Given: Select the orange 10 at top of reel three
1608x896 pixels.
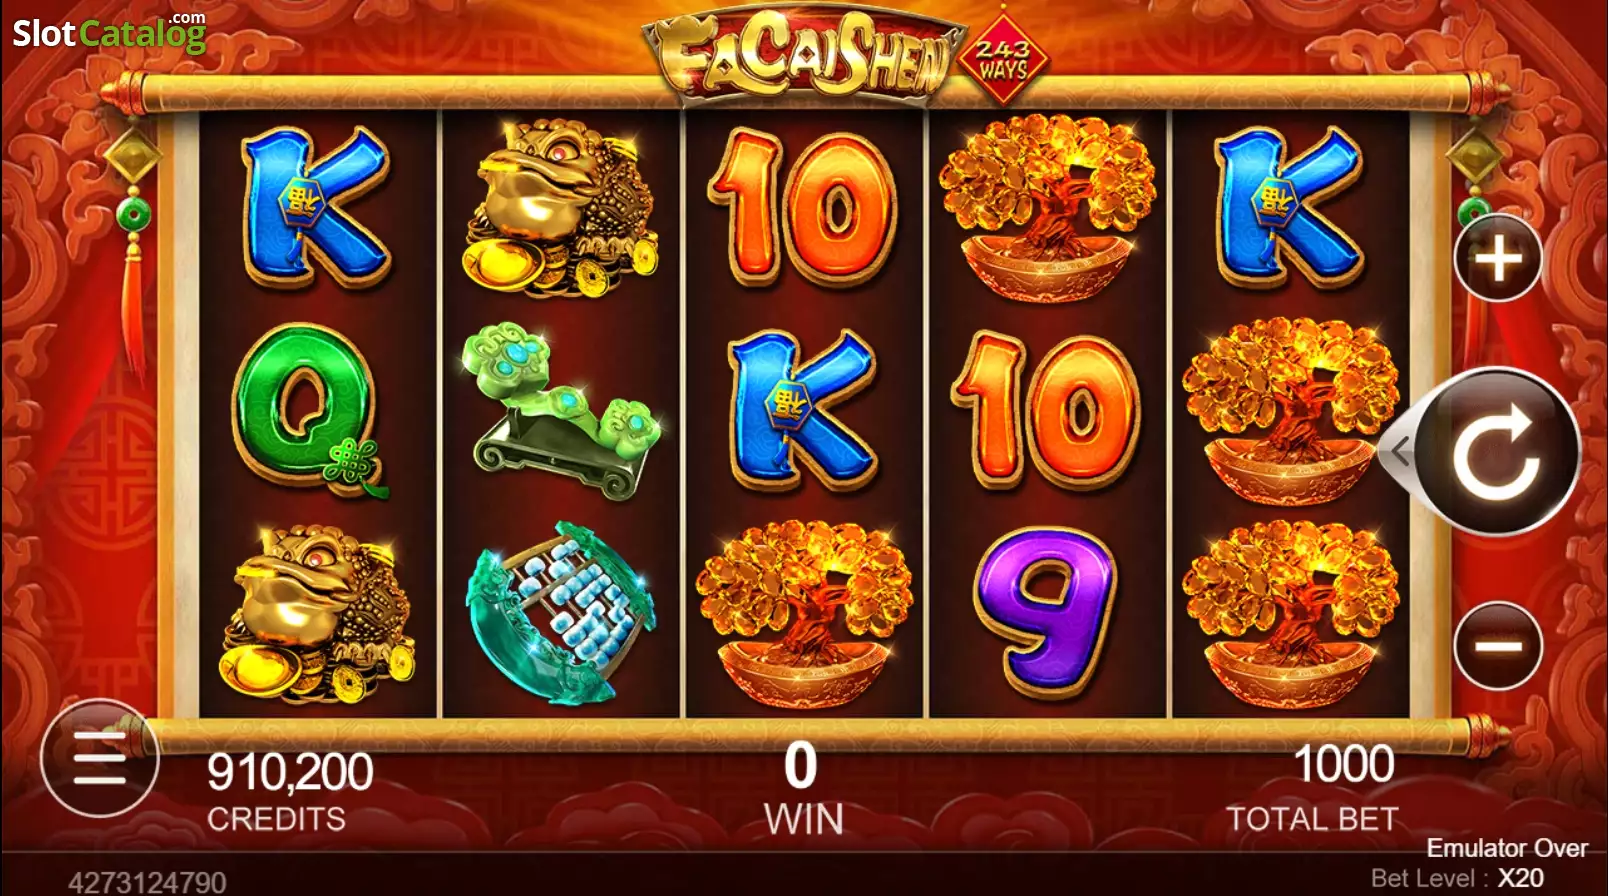Looking at the screenshot, I should [x=803, y=208].
